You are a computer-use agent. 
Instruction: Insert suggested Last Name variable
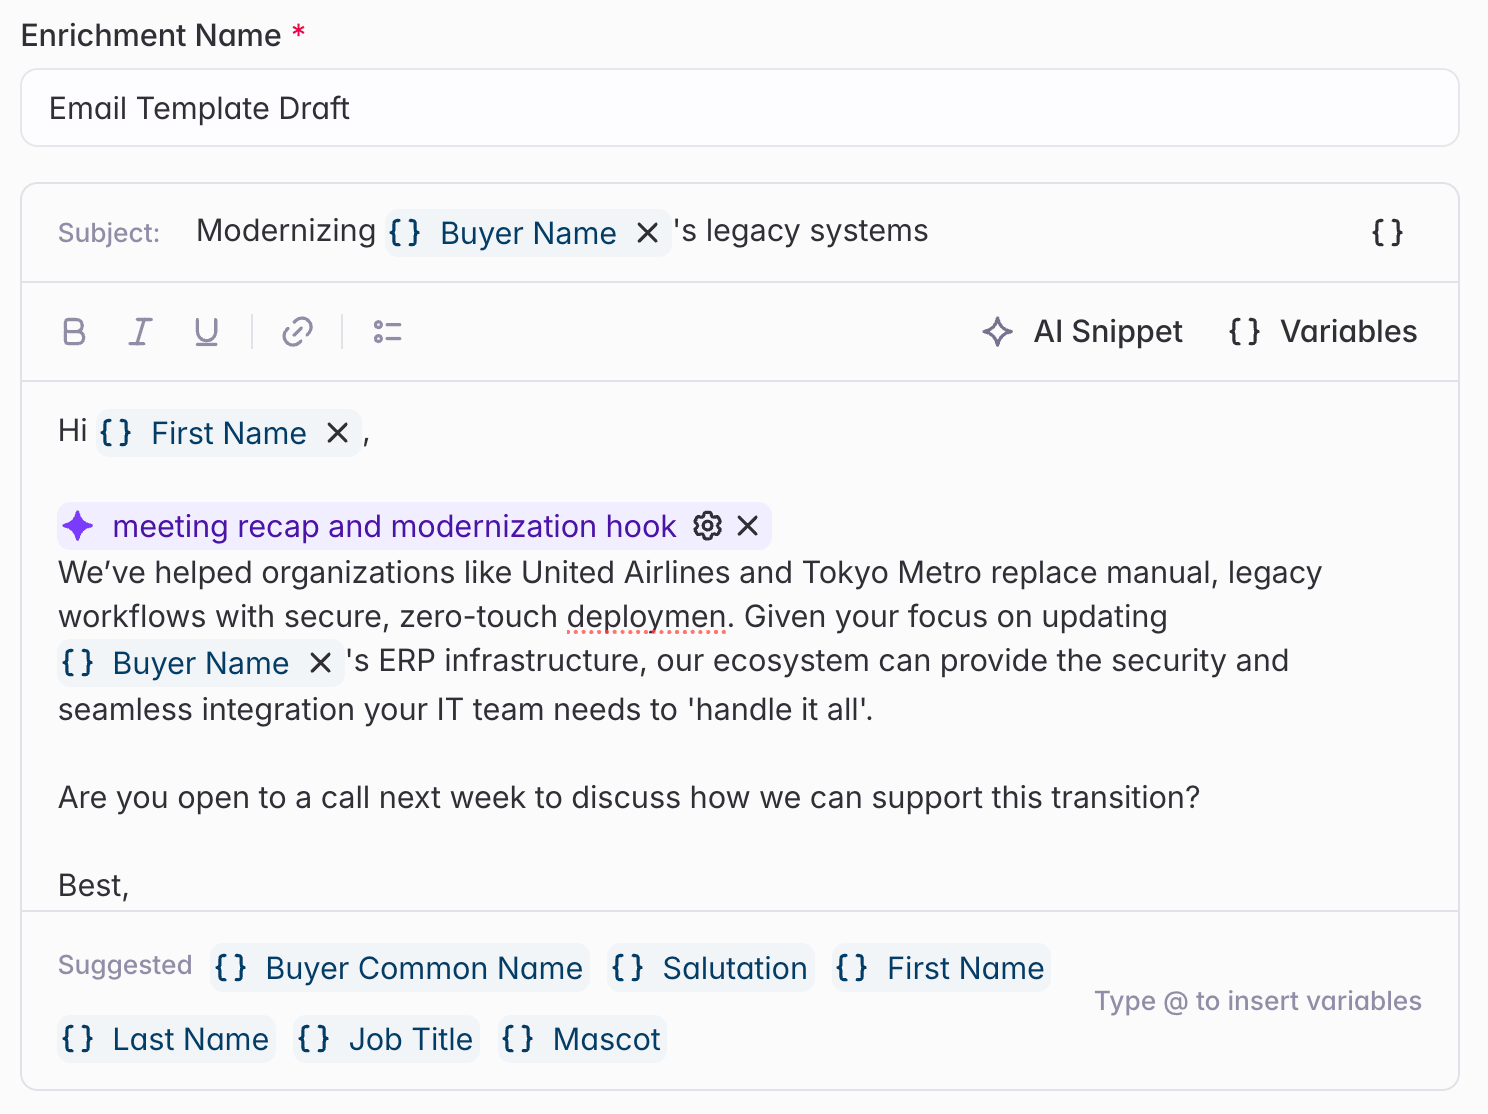[x=166, y=1039]
